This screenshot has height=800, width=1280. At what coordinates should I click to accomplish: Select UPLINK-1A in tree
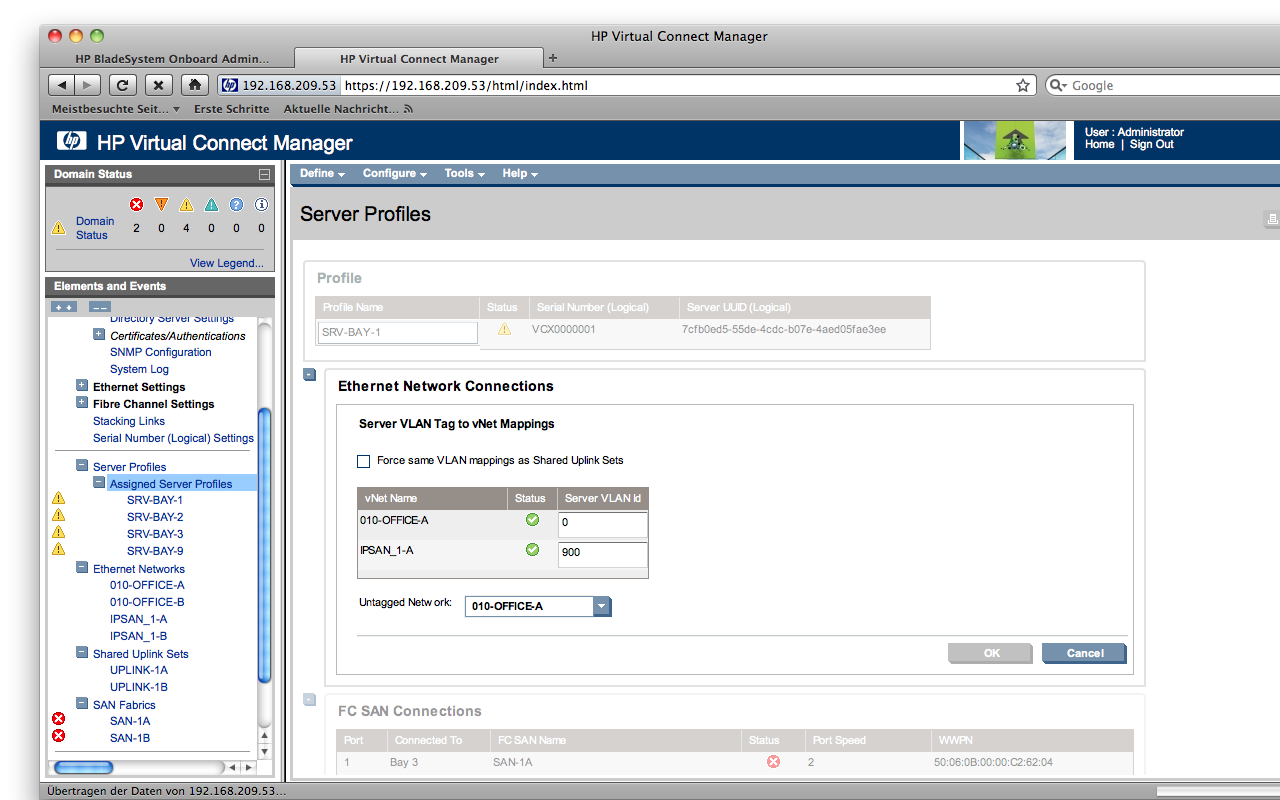point(139,670)
